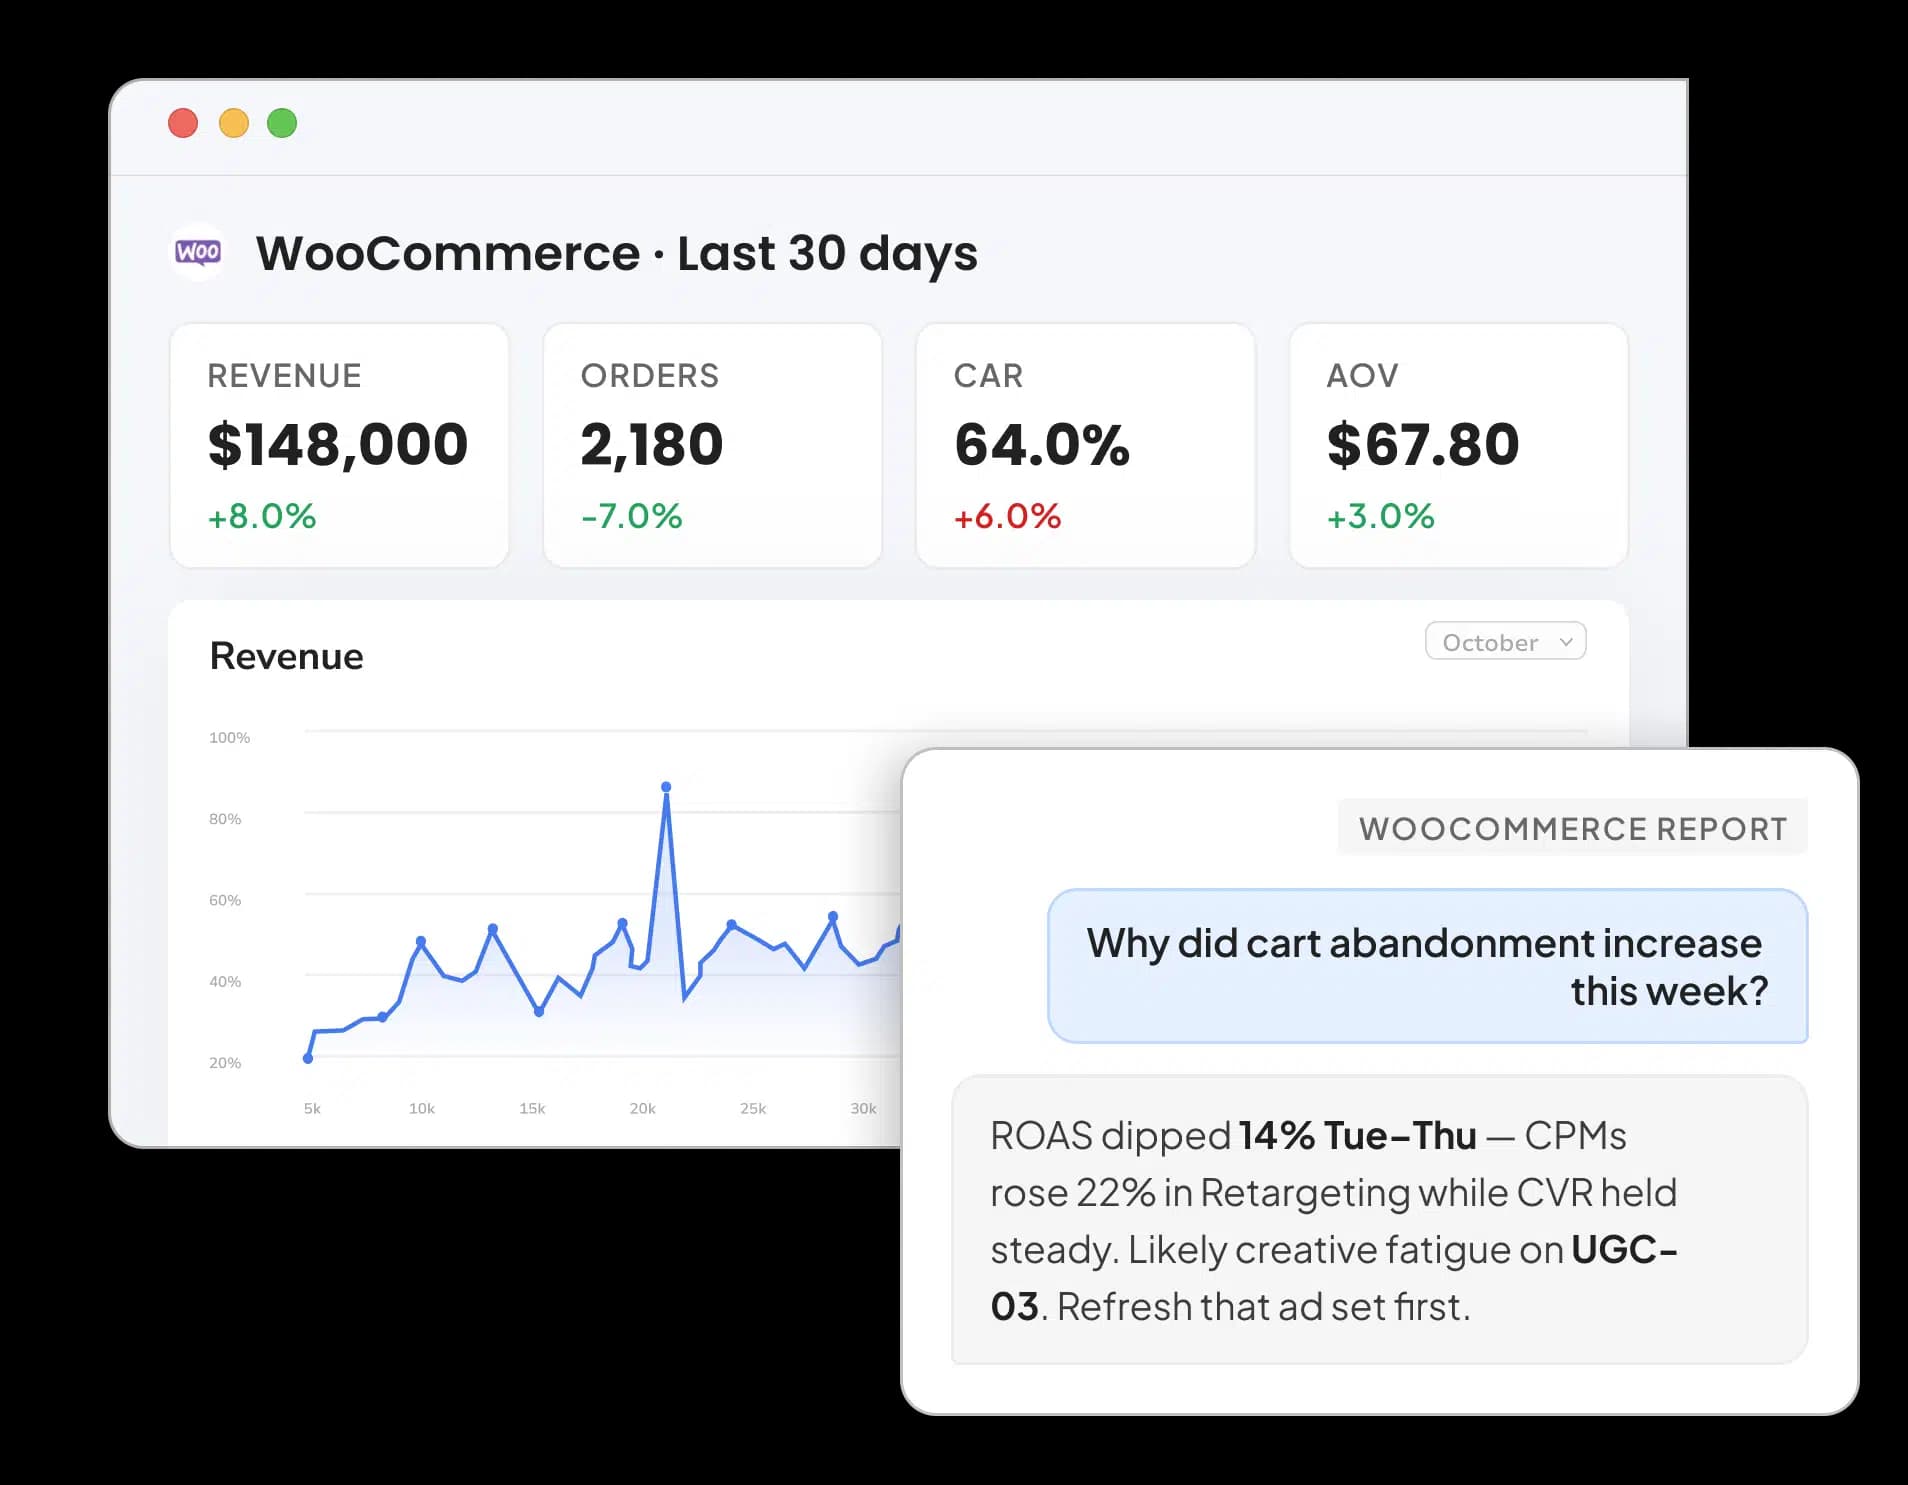Select the CAR 64.0% card
This screenshot has height=1485, width=1908.
(1085, 445)
